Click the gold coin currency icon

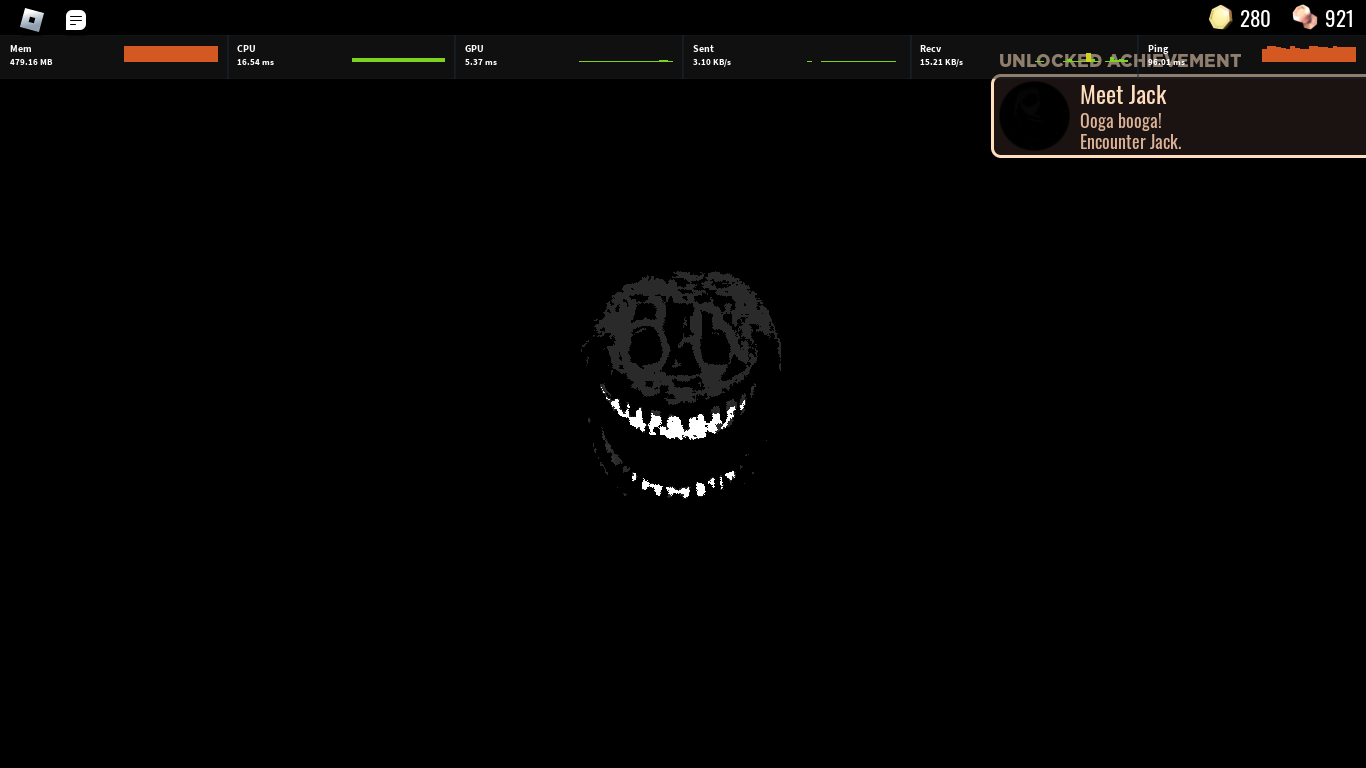pyautogui.click(x=1220, y=17)
